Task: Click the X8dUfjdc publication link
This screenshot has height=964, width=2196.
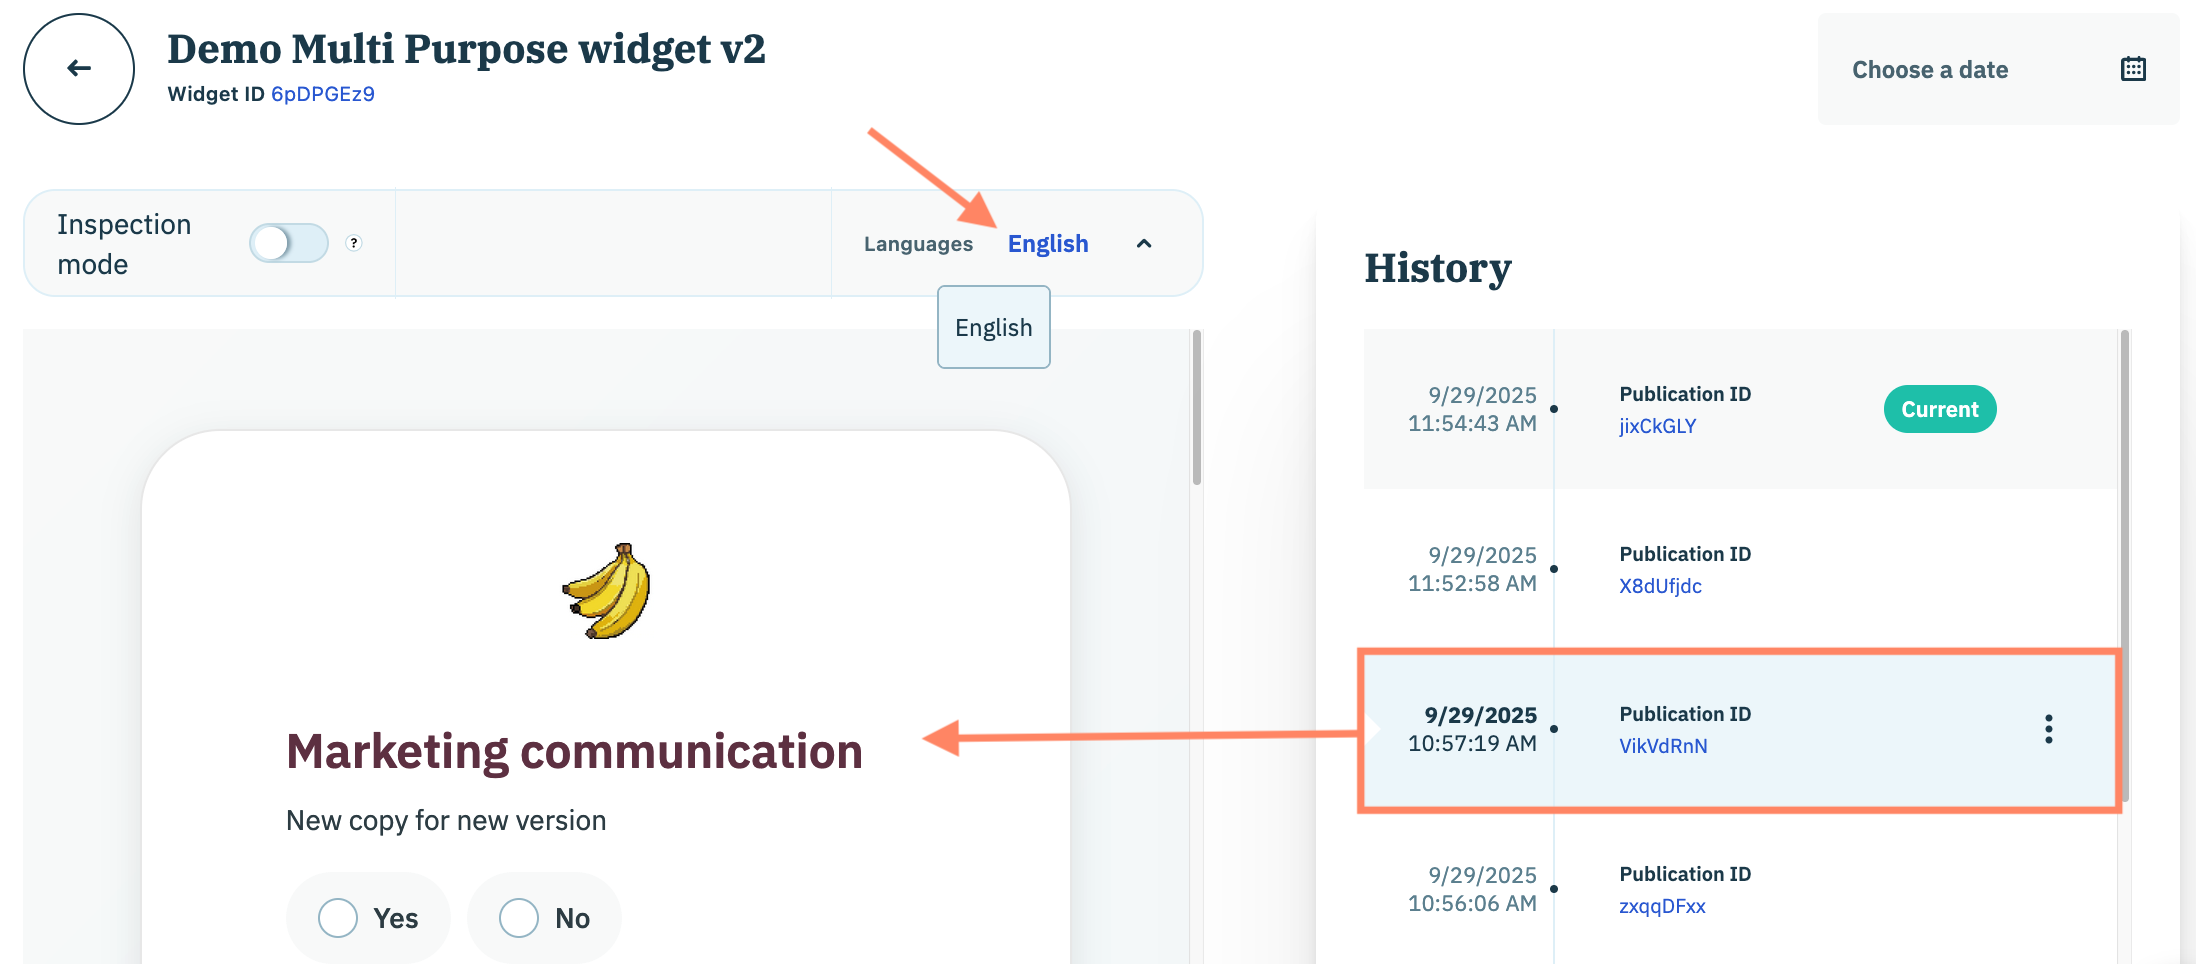Action: click(x=1660, y=586)
